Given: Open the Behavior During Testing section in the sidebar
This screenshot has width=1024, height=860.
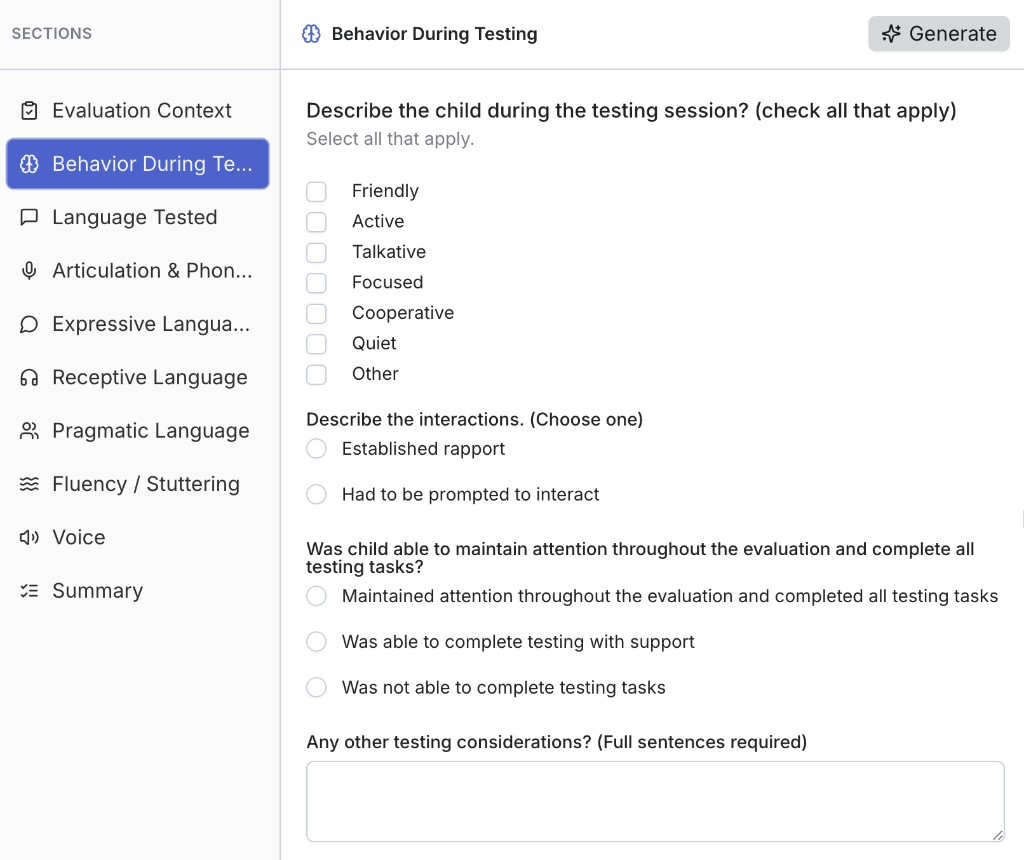Looking at the screenshot, I should (138, 164).
